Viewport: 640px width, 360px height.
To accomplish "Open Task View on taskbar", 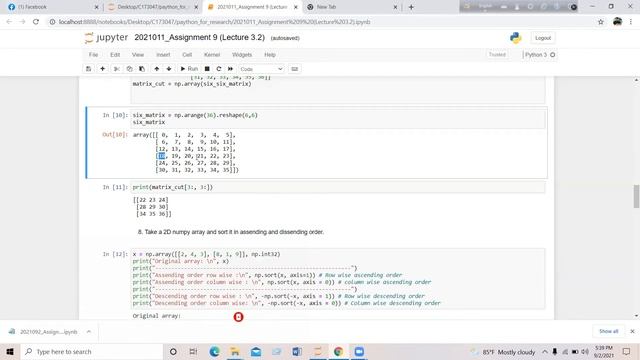I will (193, 351).
